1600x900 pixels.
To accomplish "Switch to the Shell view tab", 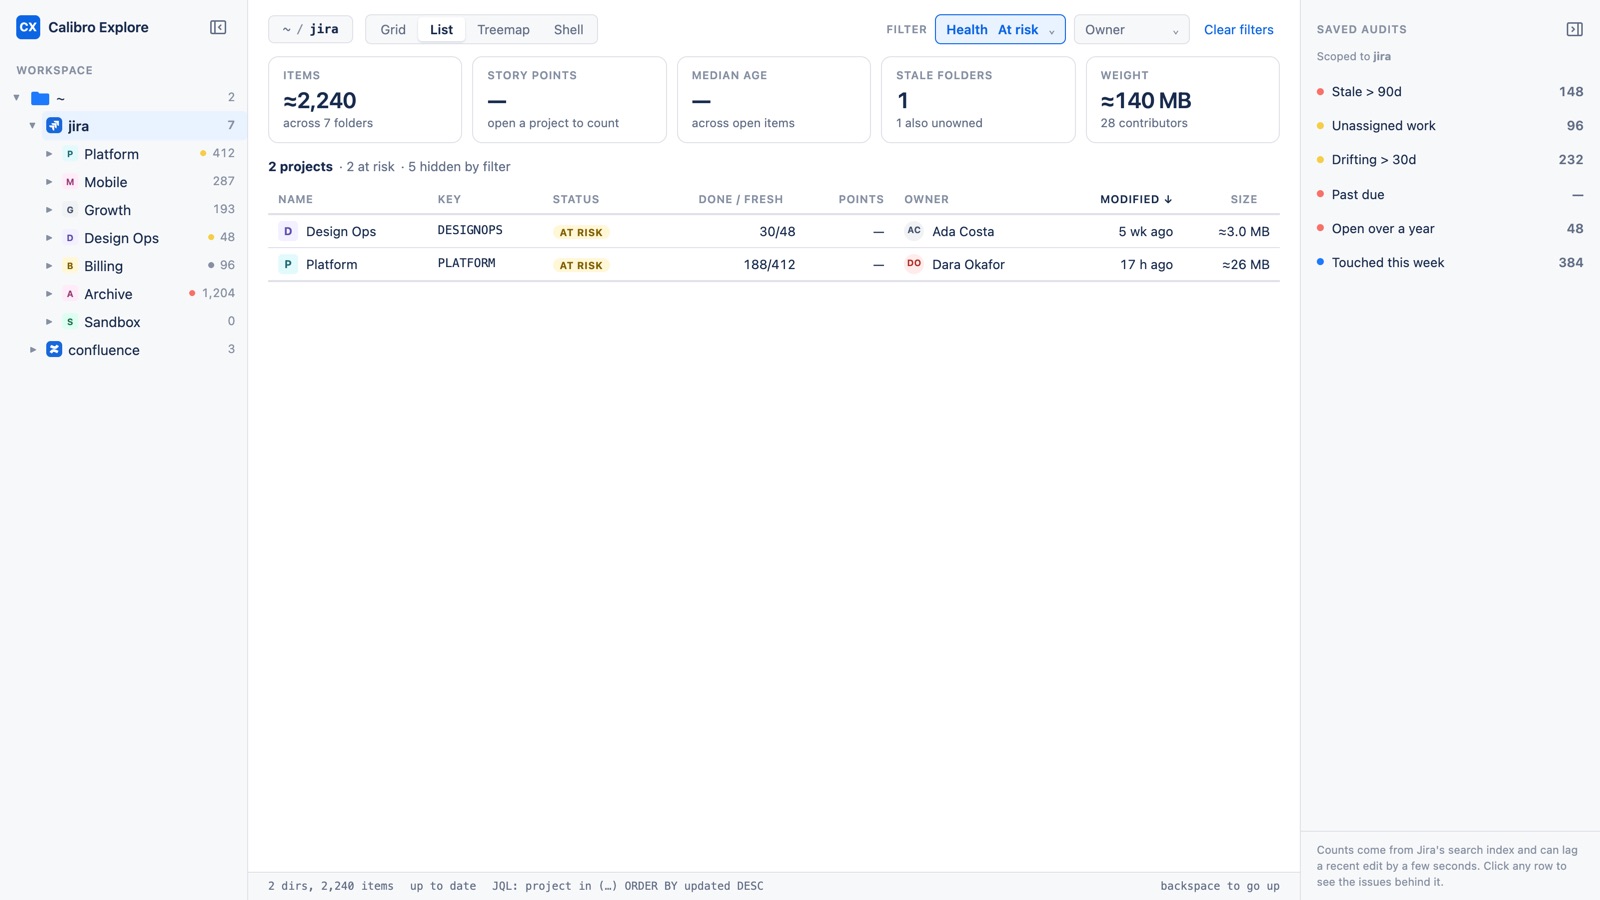I will [568, 29].
